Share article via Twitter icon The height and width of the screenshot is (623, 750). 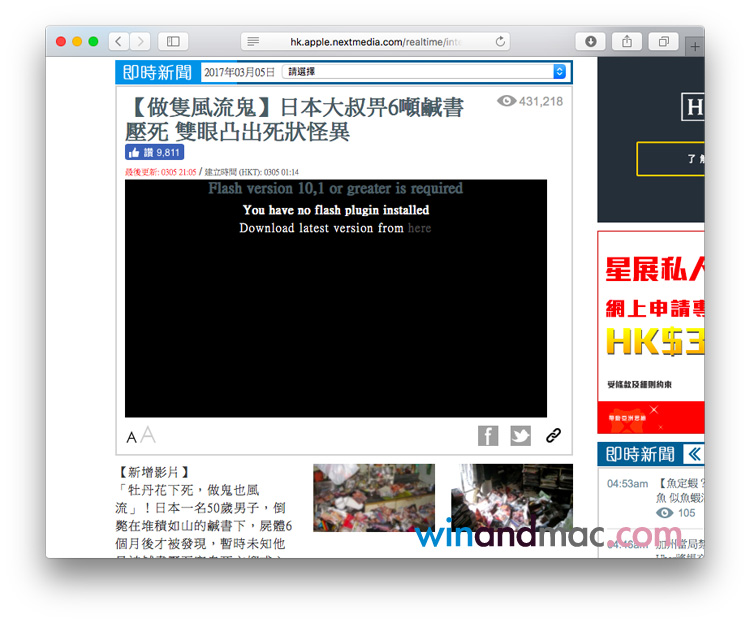click(520, 435)
